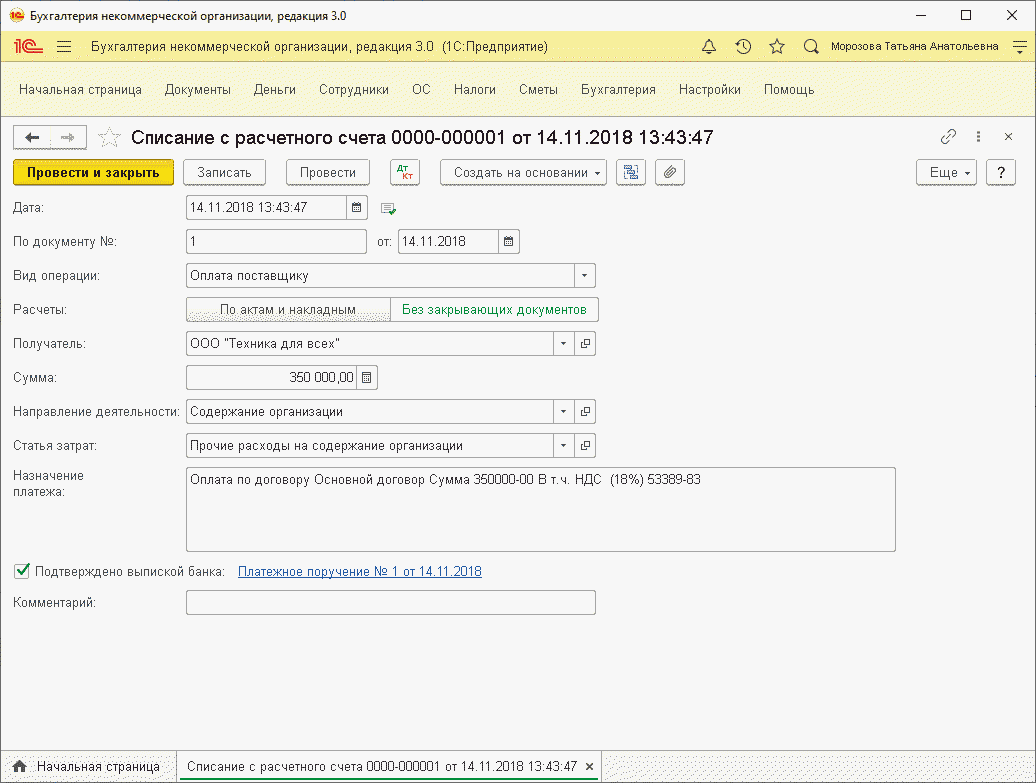The height and width of the screenshot is (783, 1036).
Task: Open the three-dot form options menu
Action: click(979, 137)
